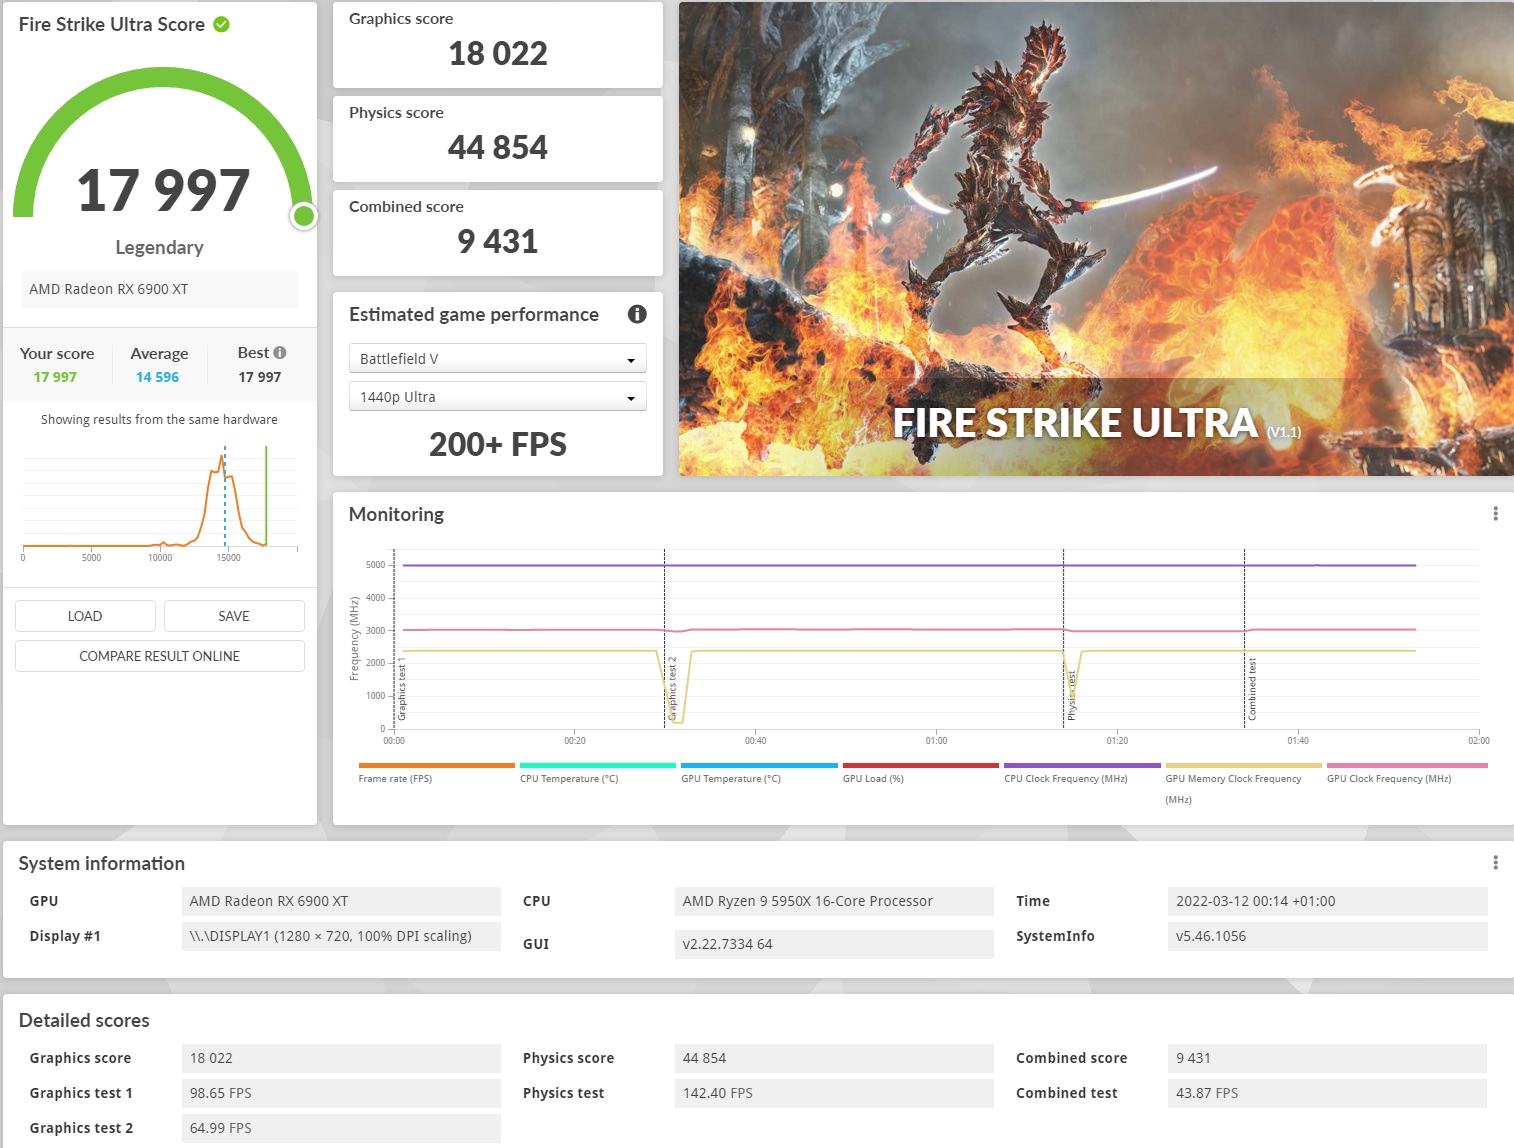Click the Graphics score 18 022 card
The height and width of the screenshot is (1148, 1514).
click(498, 45)
